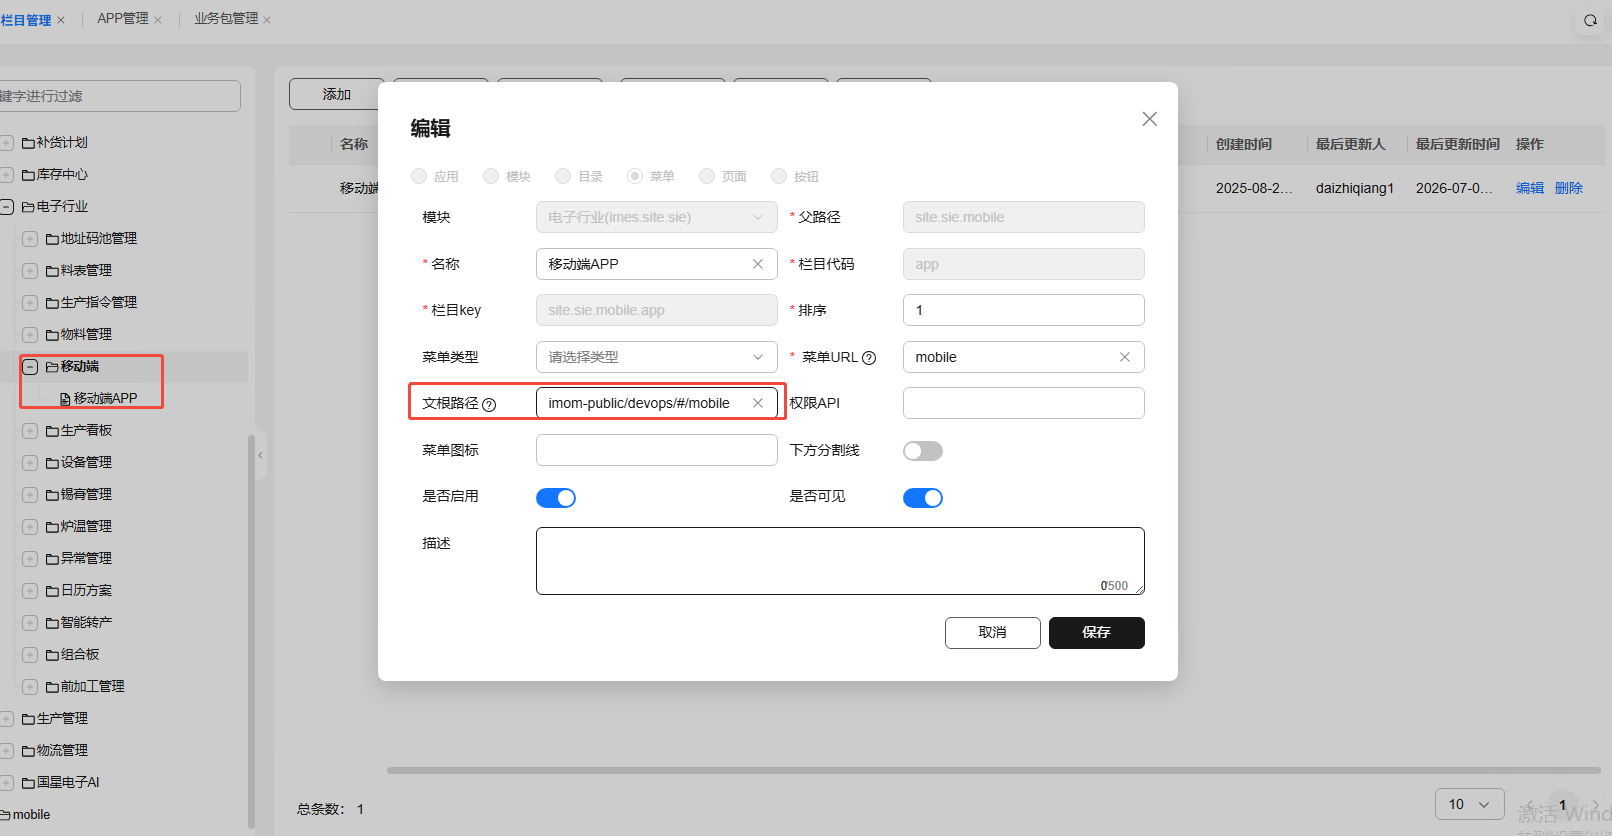Close the 栏目管理 tab
The width and height of the screenshot is (1612, 836).
click(61, 20)
